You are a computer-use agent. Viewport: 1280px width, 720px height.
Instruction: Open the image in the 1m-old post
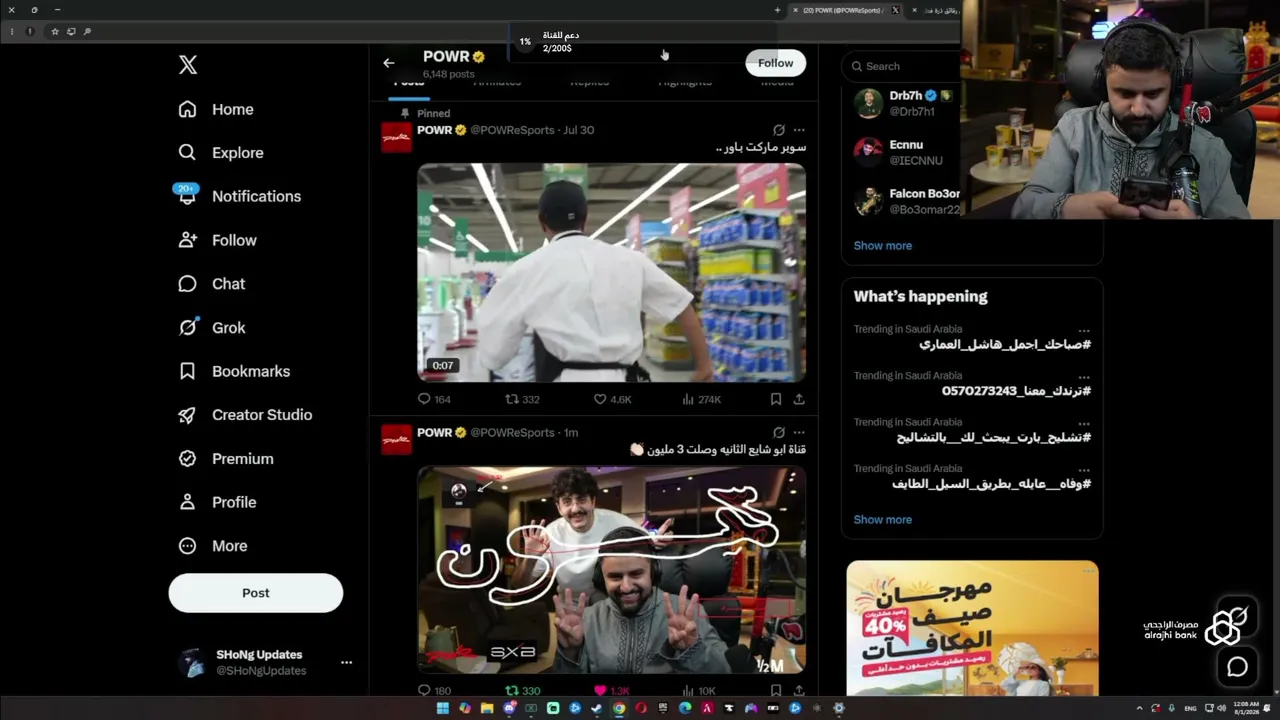(x=611, y=570)
